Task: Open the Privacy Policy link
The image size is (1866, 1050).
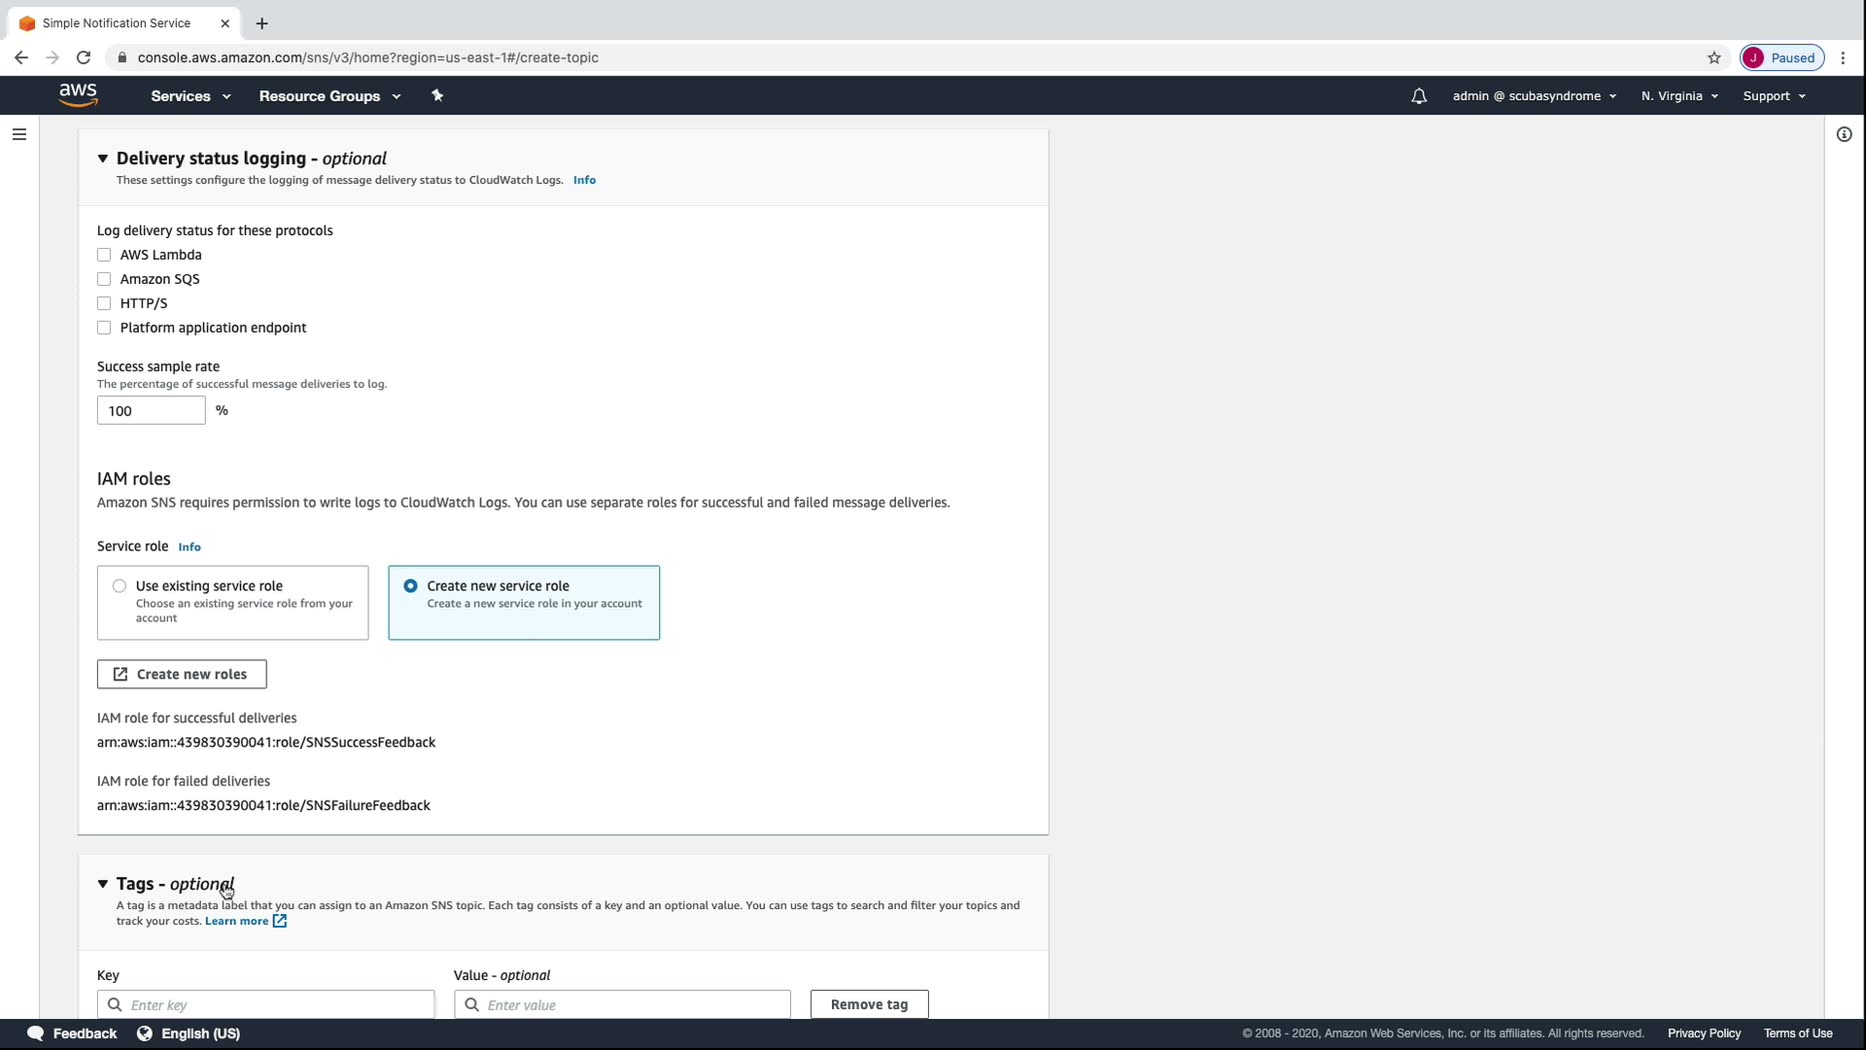Action: click(1704, 1033)
